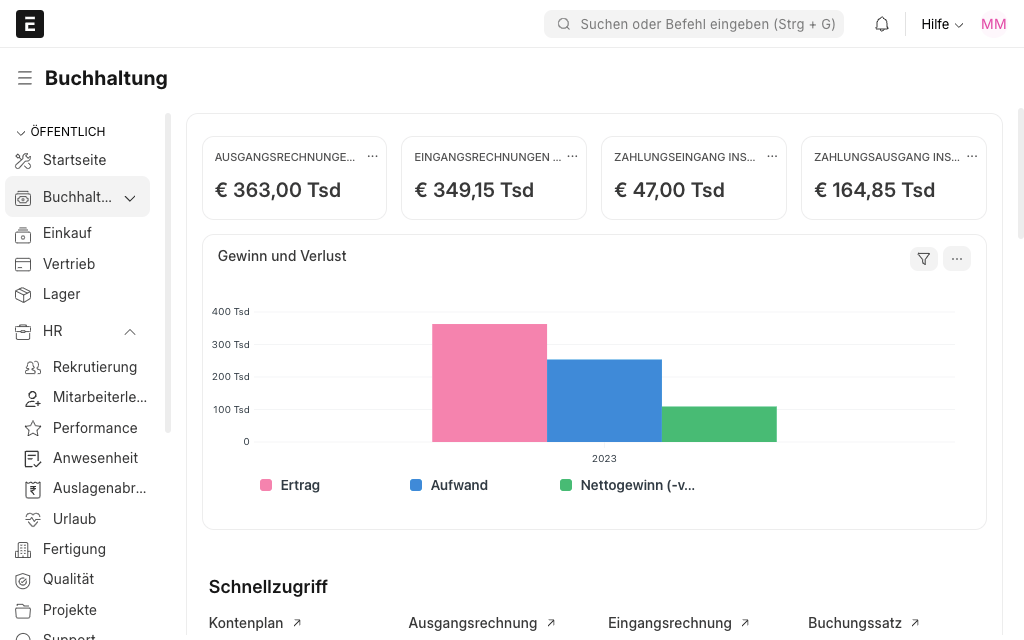Image resolution: width=1024 pixels, height=640 pixels.
Task: Focus the search or command input
Action: coord(694,24)
